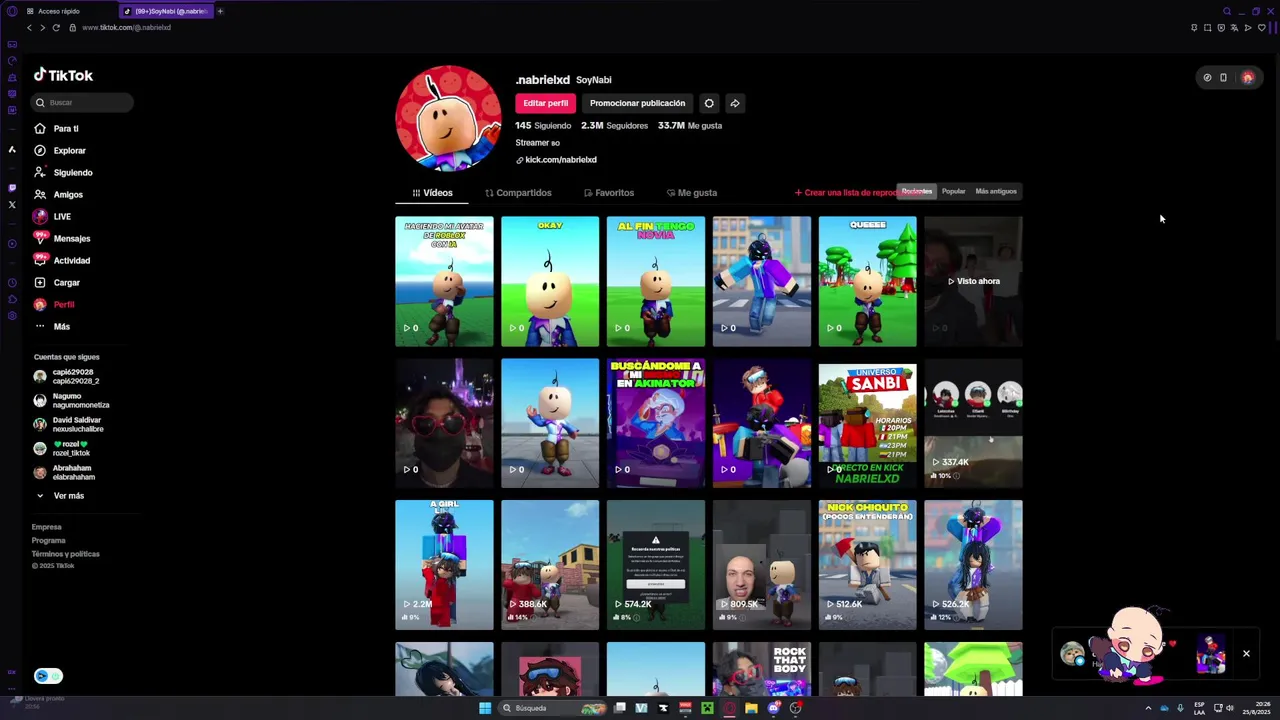This screenshot has height=720, width=1280.
Task: Sort videos by Recientes
Action: (916, 191)
